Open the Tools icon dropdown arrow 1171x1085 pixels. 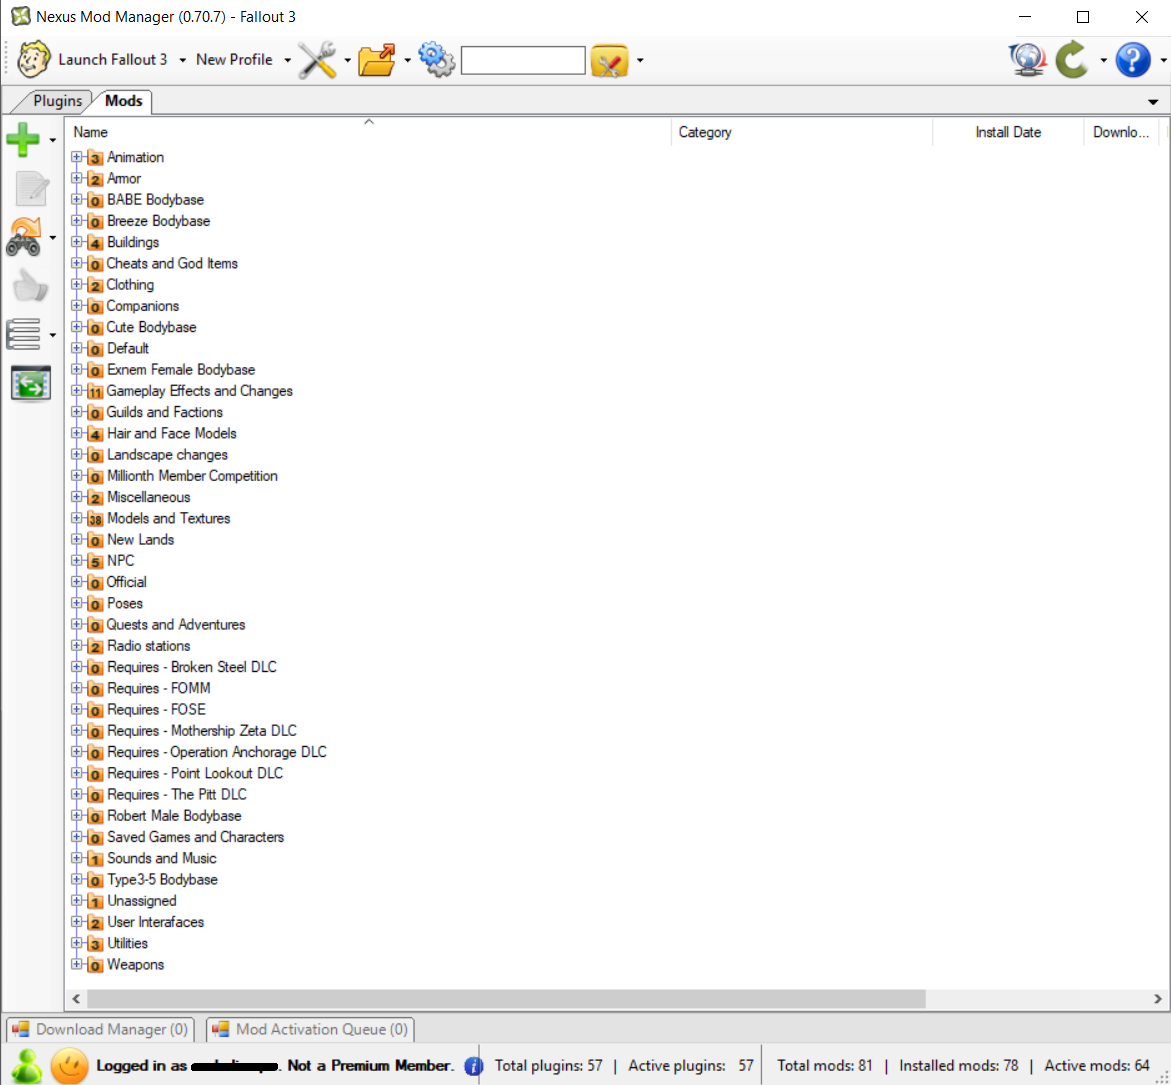point(347,60)
